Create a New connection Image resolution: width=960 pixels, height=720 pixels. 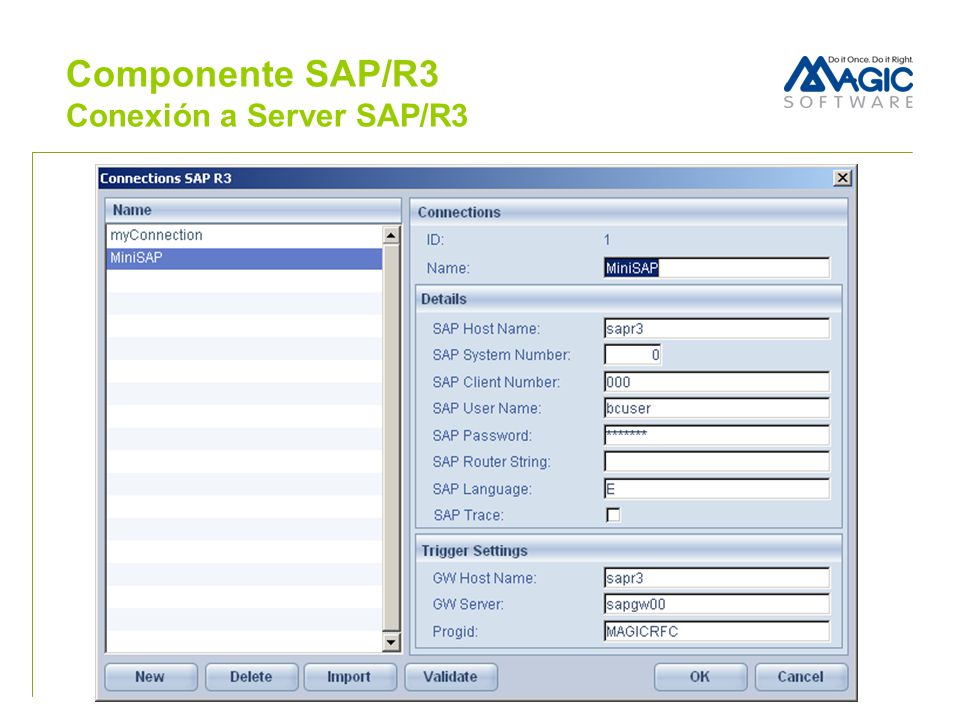click(x=151, y=677)
